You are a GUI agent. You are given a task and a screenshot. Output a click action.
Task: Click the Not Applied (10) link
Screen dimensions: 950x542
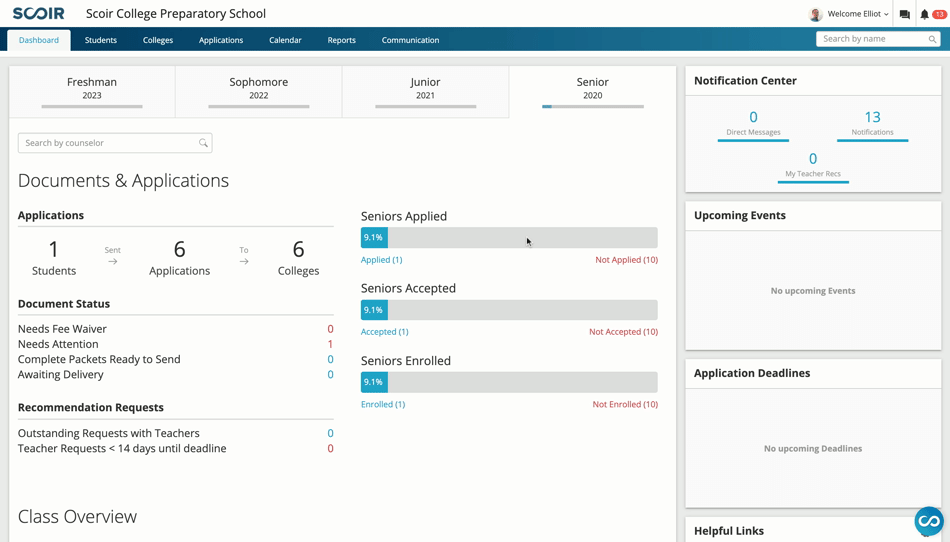(x=626, y=260)
